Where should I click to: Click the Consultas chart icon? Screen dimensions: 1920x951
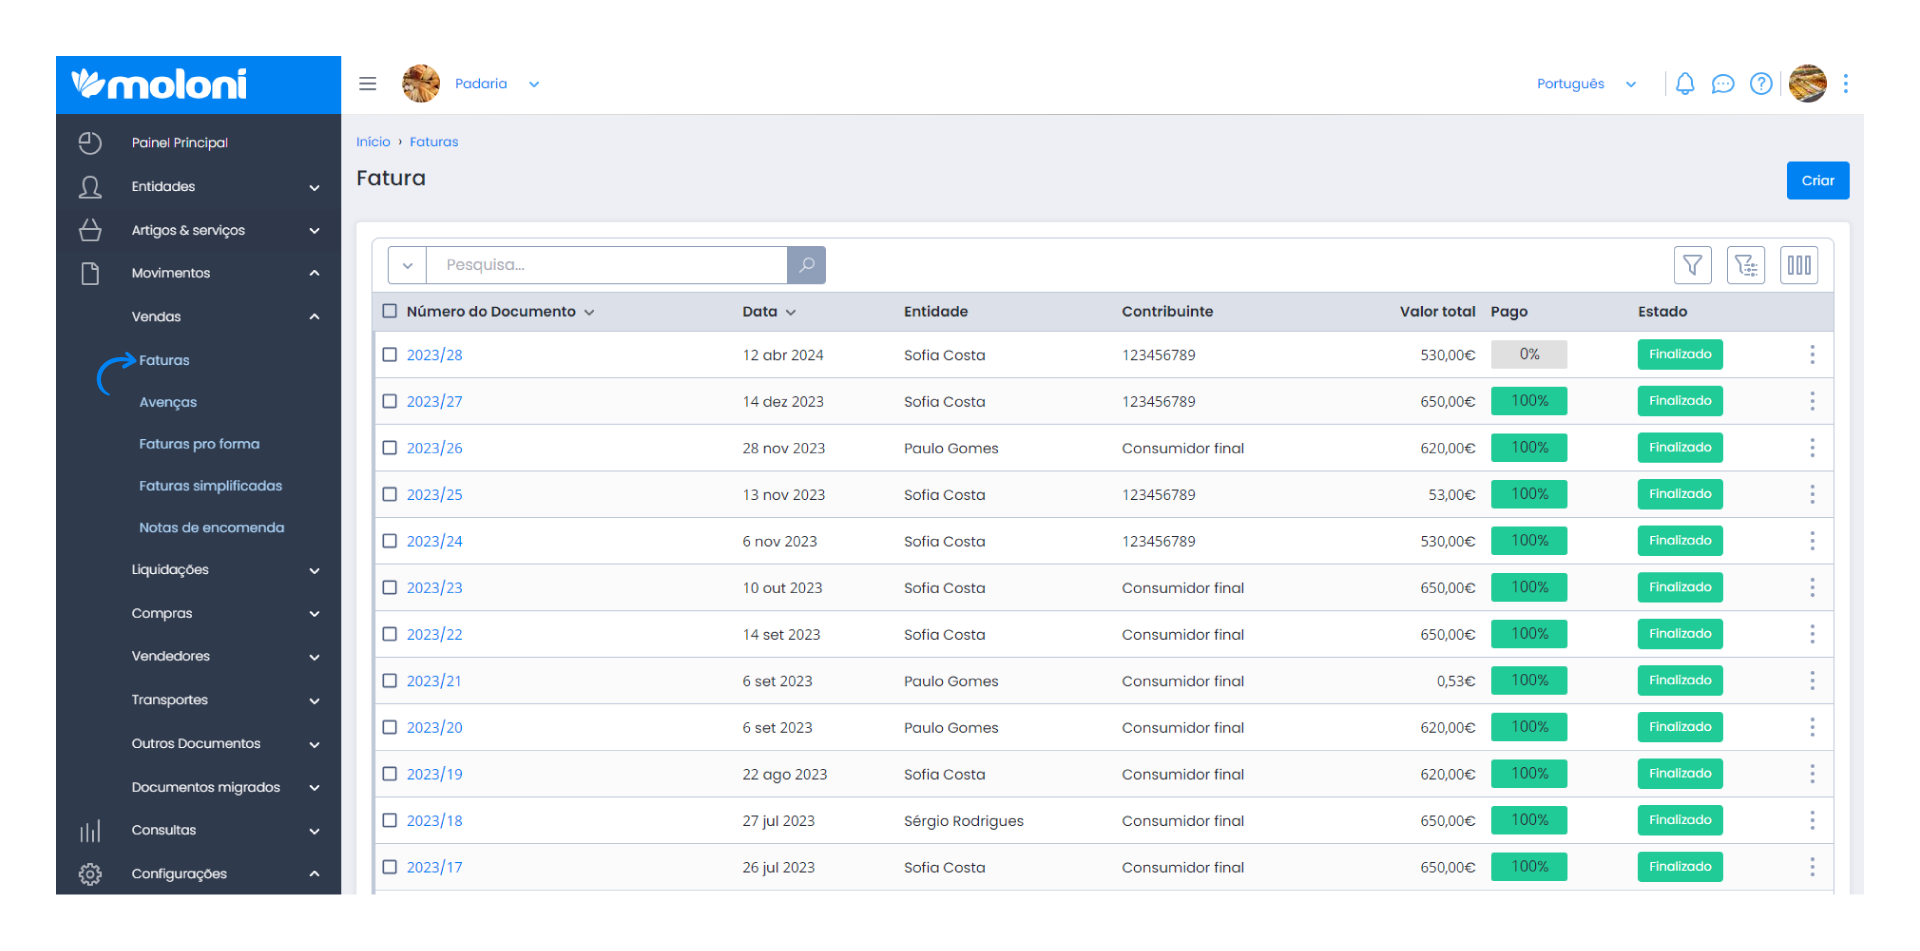pos(90,831)
